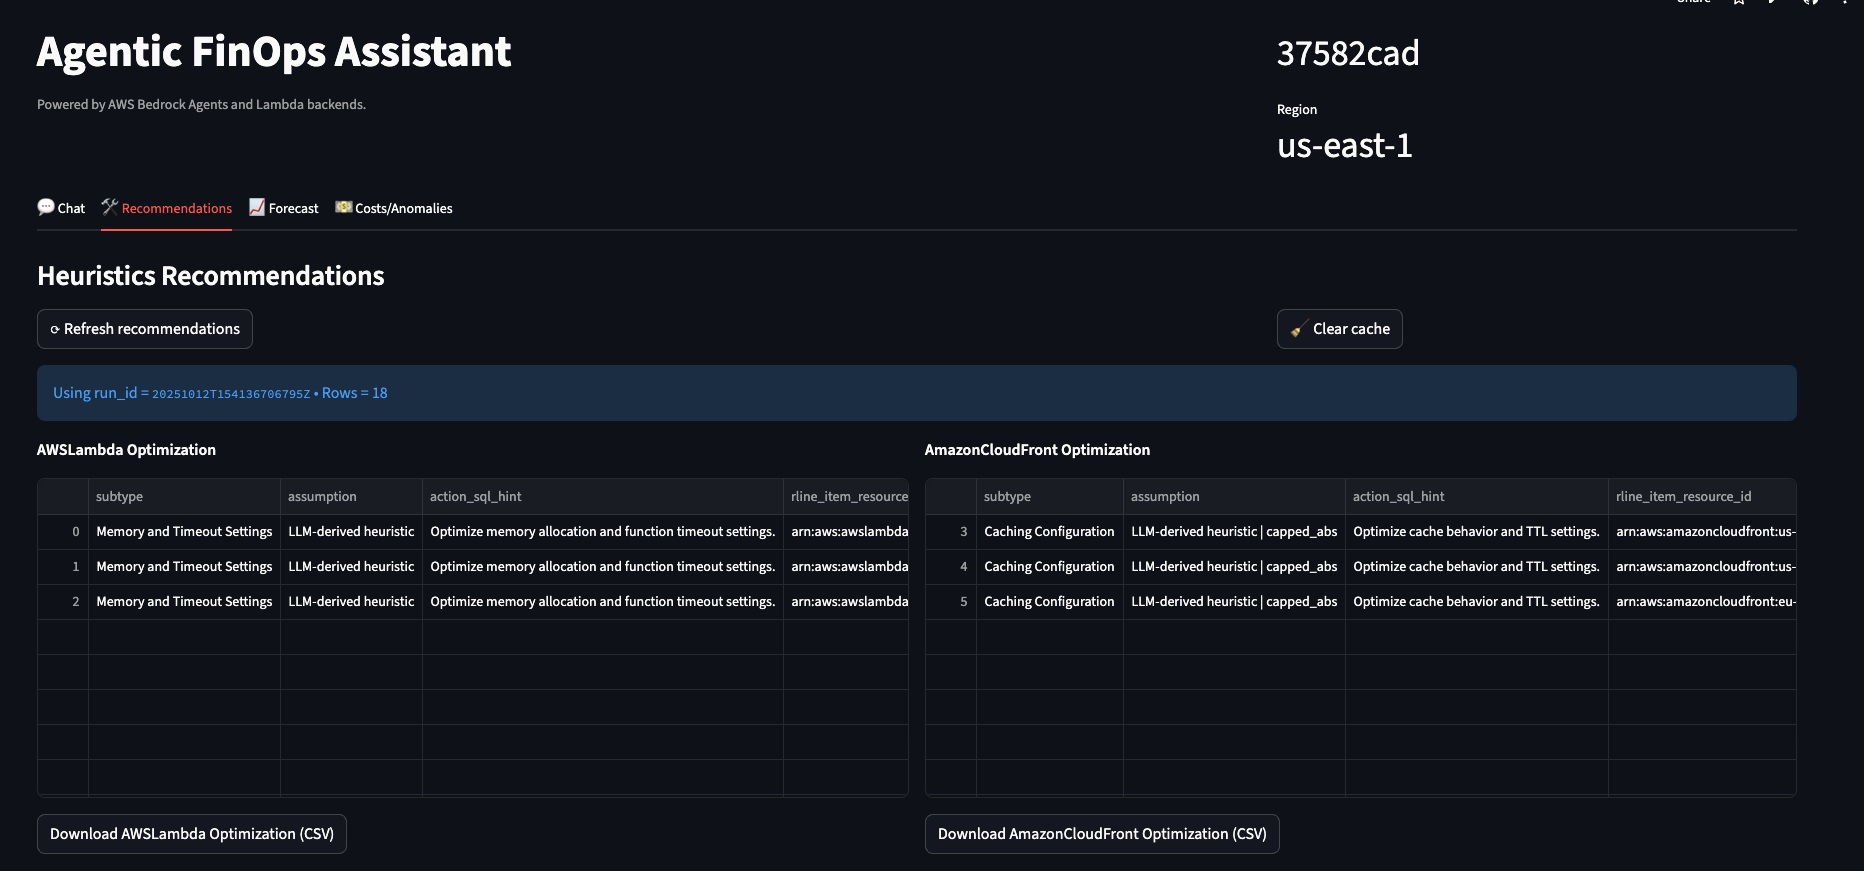Screen dimensions: 1864x871
Task: Click 'Memory and Timeout Settings' in row 1
Action: click(184, 567)
